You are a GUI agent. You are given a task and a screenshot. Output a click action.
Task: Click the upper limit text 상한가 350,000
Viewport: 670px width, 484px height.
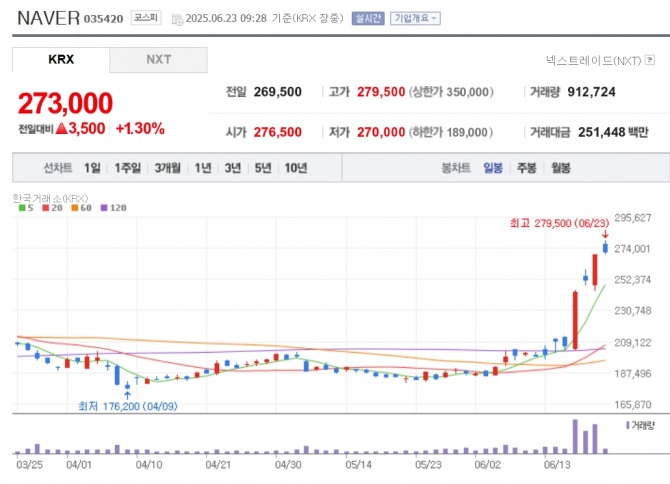click(x=451, y=92)
